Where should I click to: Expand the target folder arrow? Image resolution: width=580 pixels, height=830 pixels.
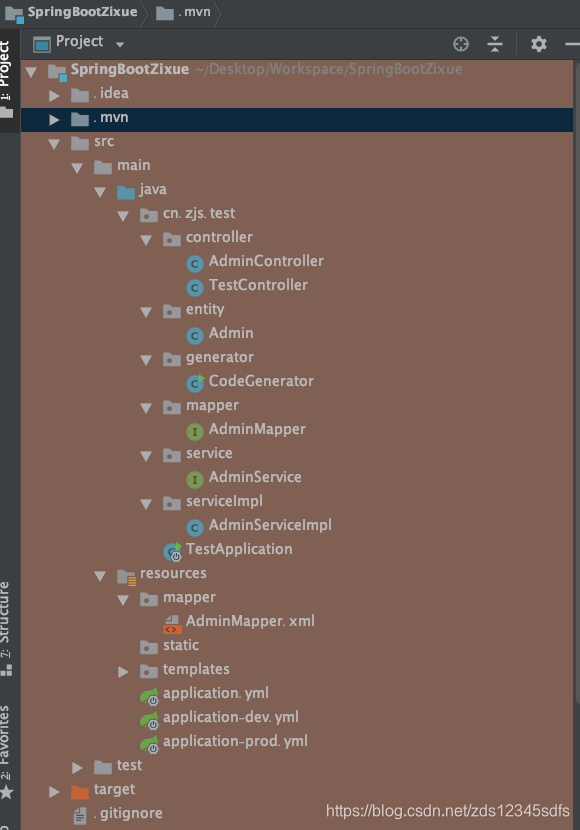(54, 792)
